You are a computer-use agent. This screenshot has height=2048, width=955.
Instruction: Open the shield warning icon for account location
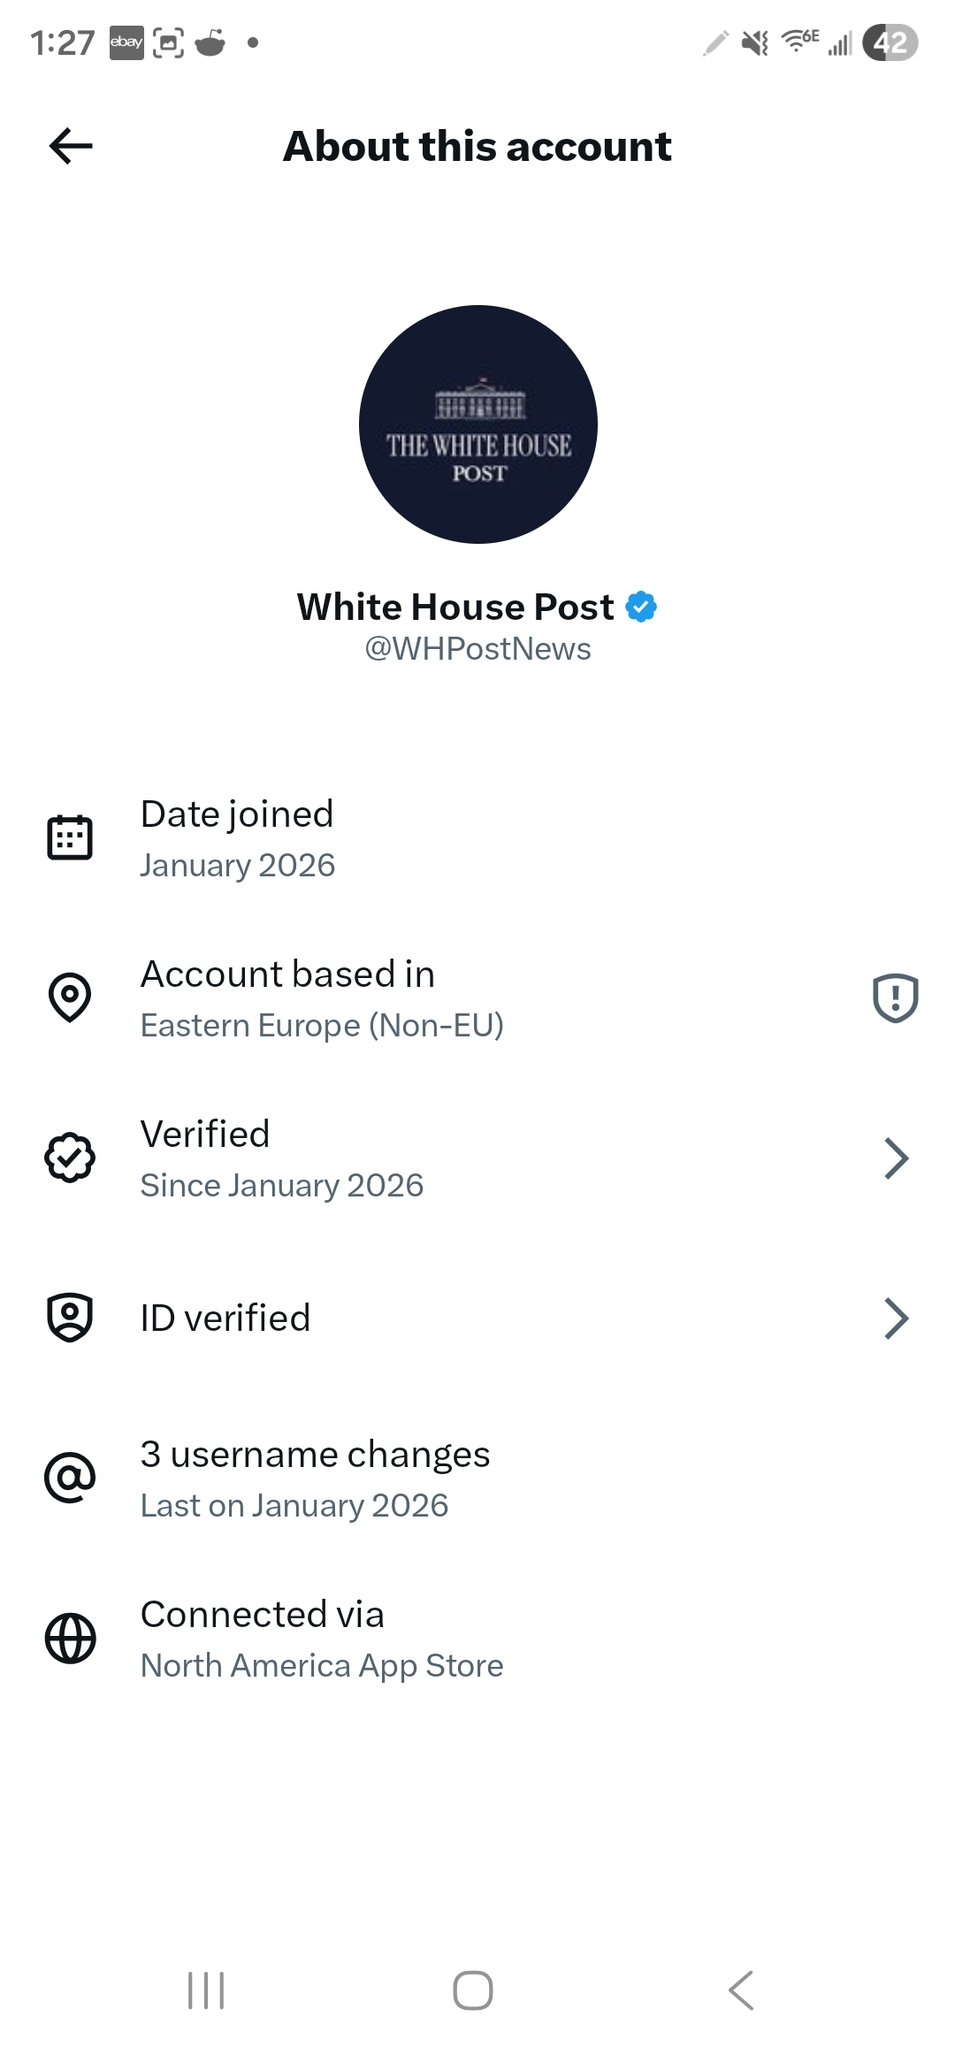(x=895, y=997)
